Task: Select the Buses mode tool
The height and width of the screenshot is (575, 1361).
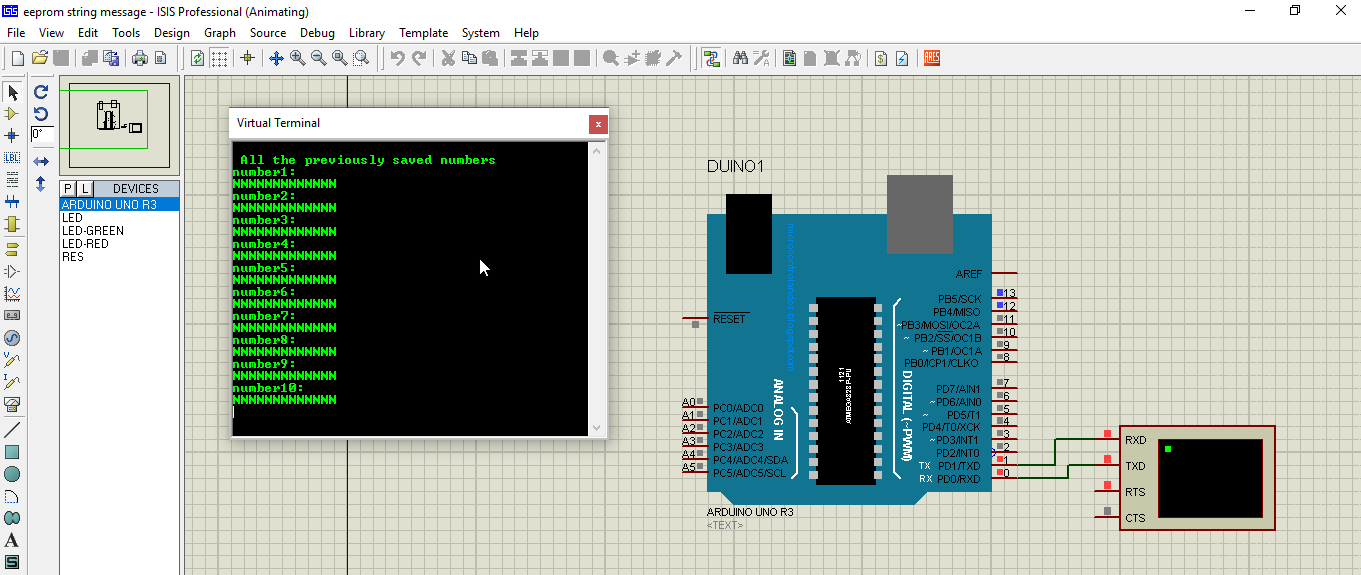Action: click(x=13, y=203)
